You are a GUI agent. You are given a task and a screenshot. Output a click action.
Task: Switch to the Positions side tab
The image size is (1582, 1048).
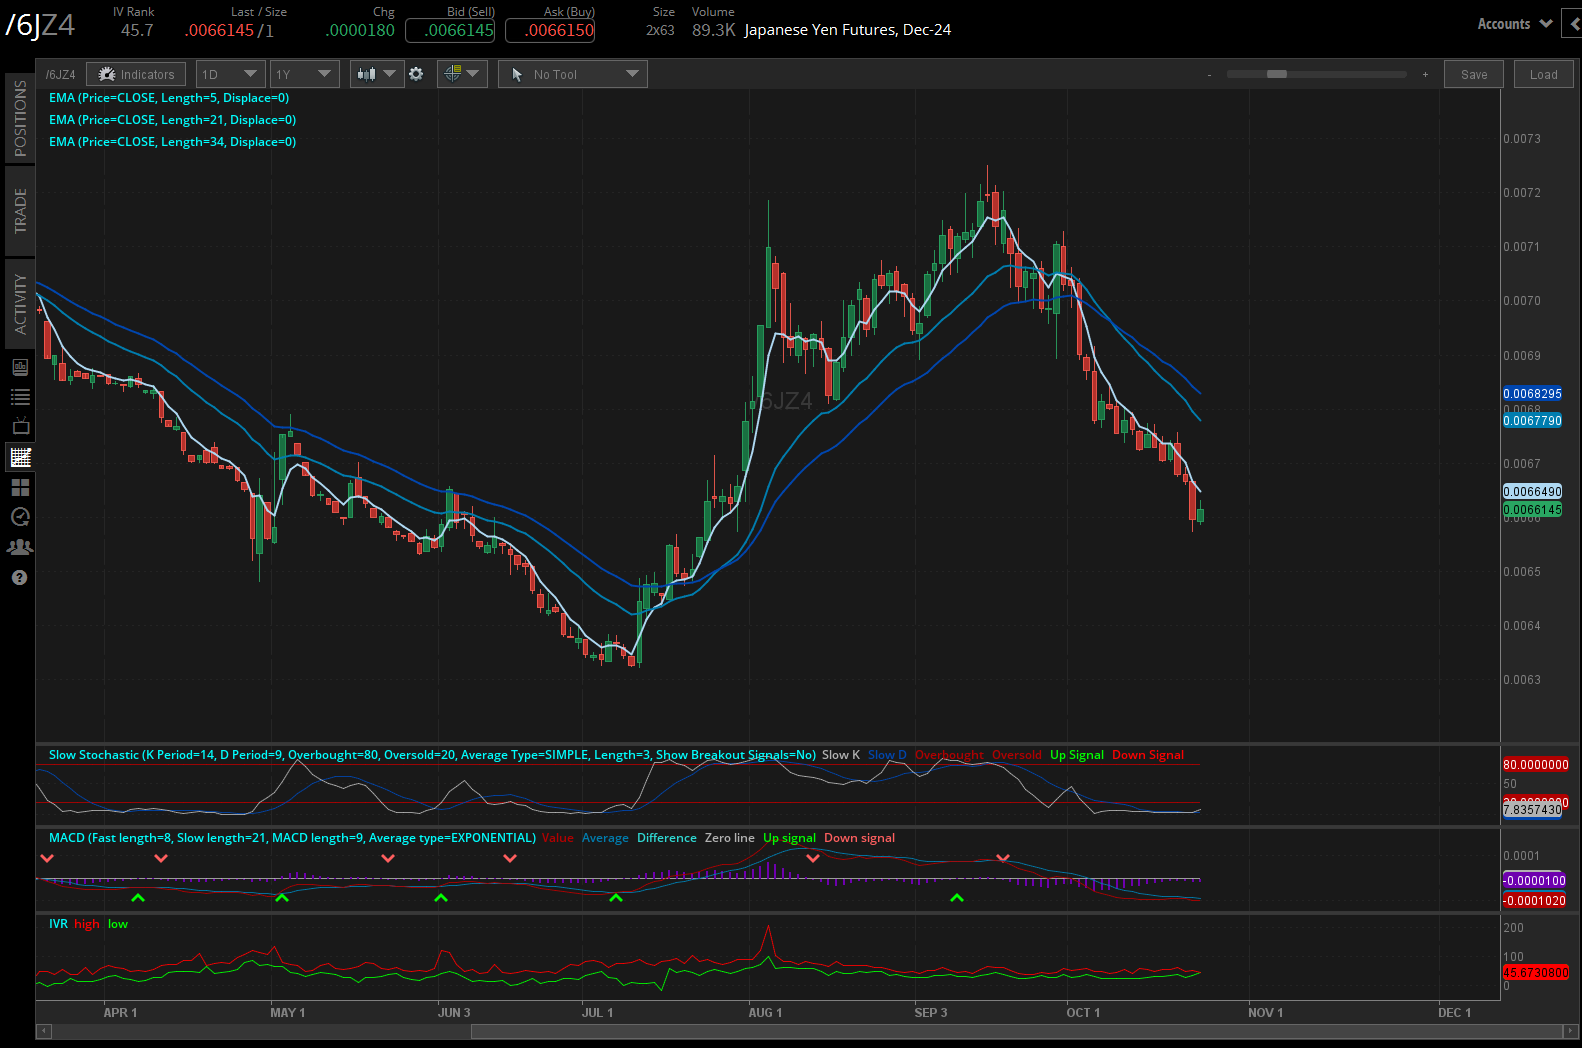20,118
